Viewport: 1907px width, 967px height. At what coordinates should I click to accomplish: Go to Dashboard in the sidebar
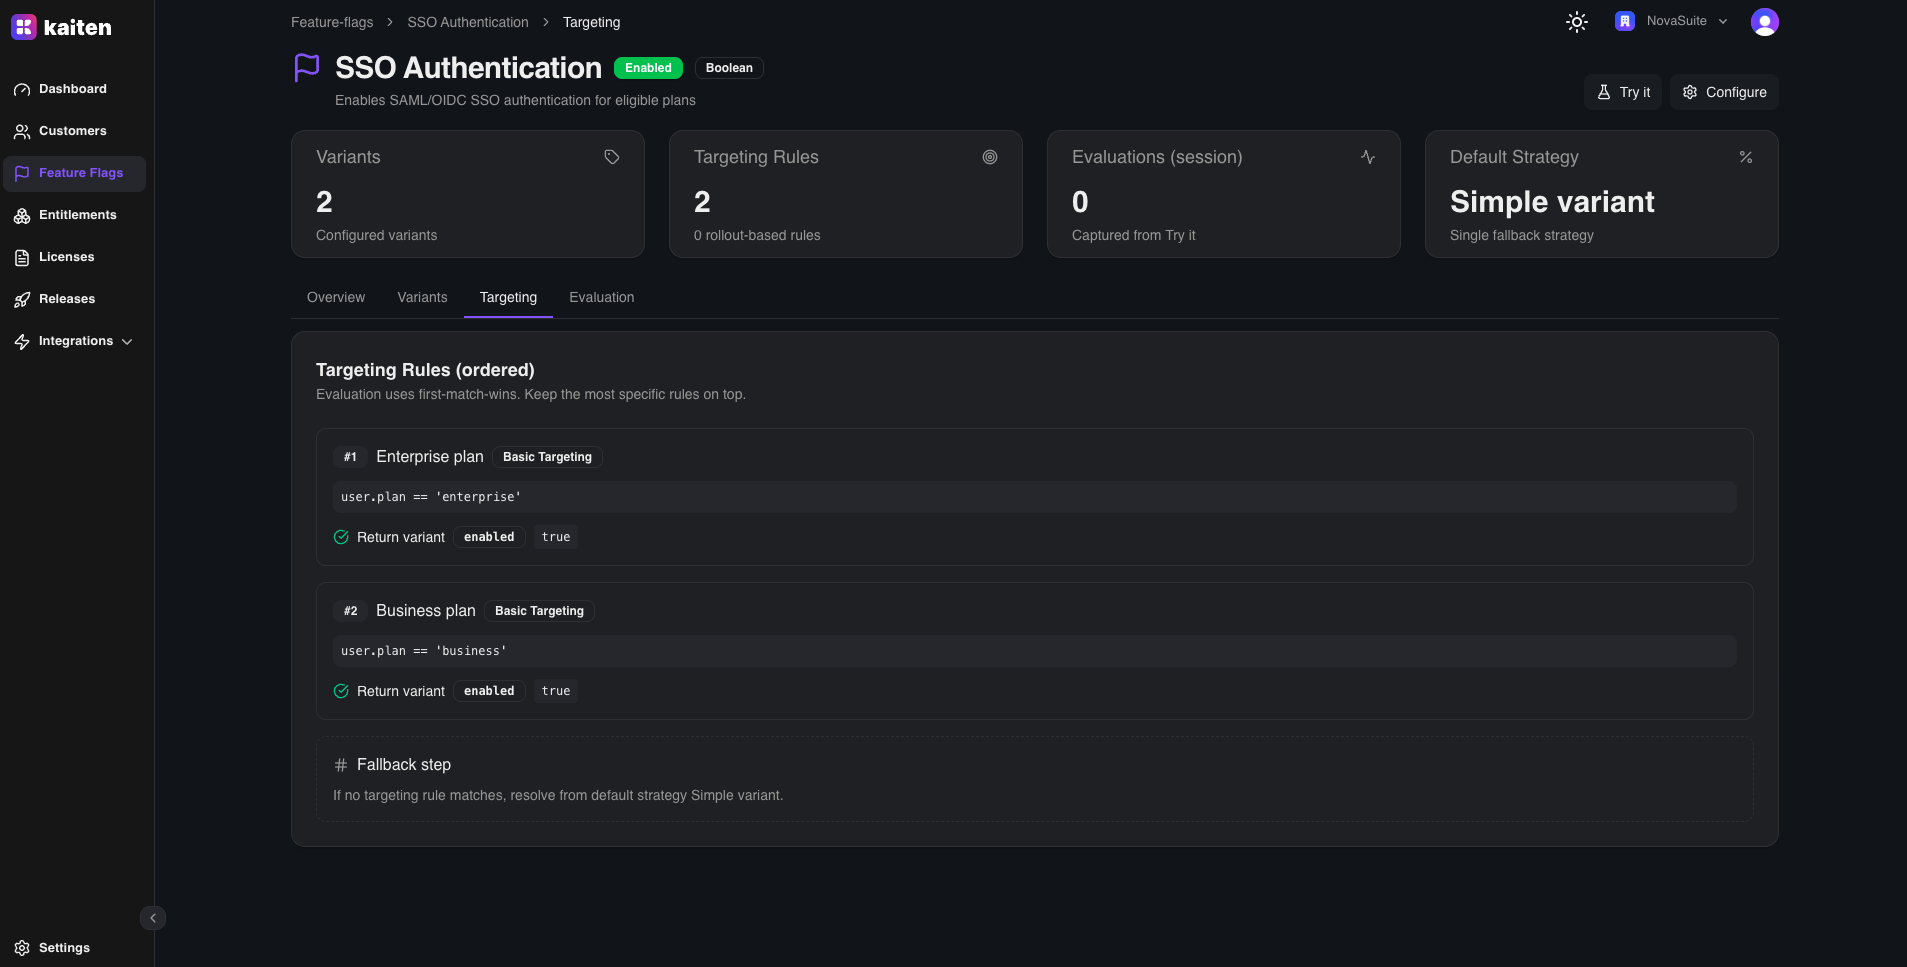click(x=72, y=89)
